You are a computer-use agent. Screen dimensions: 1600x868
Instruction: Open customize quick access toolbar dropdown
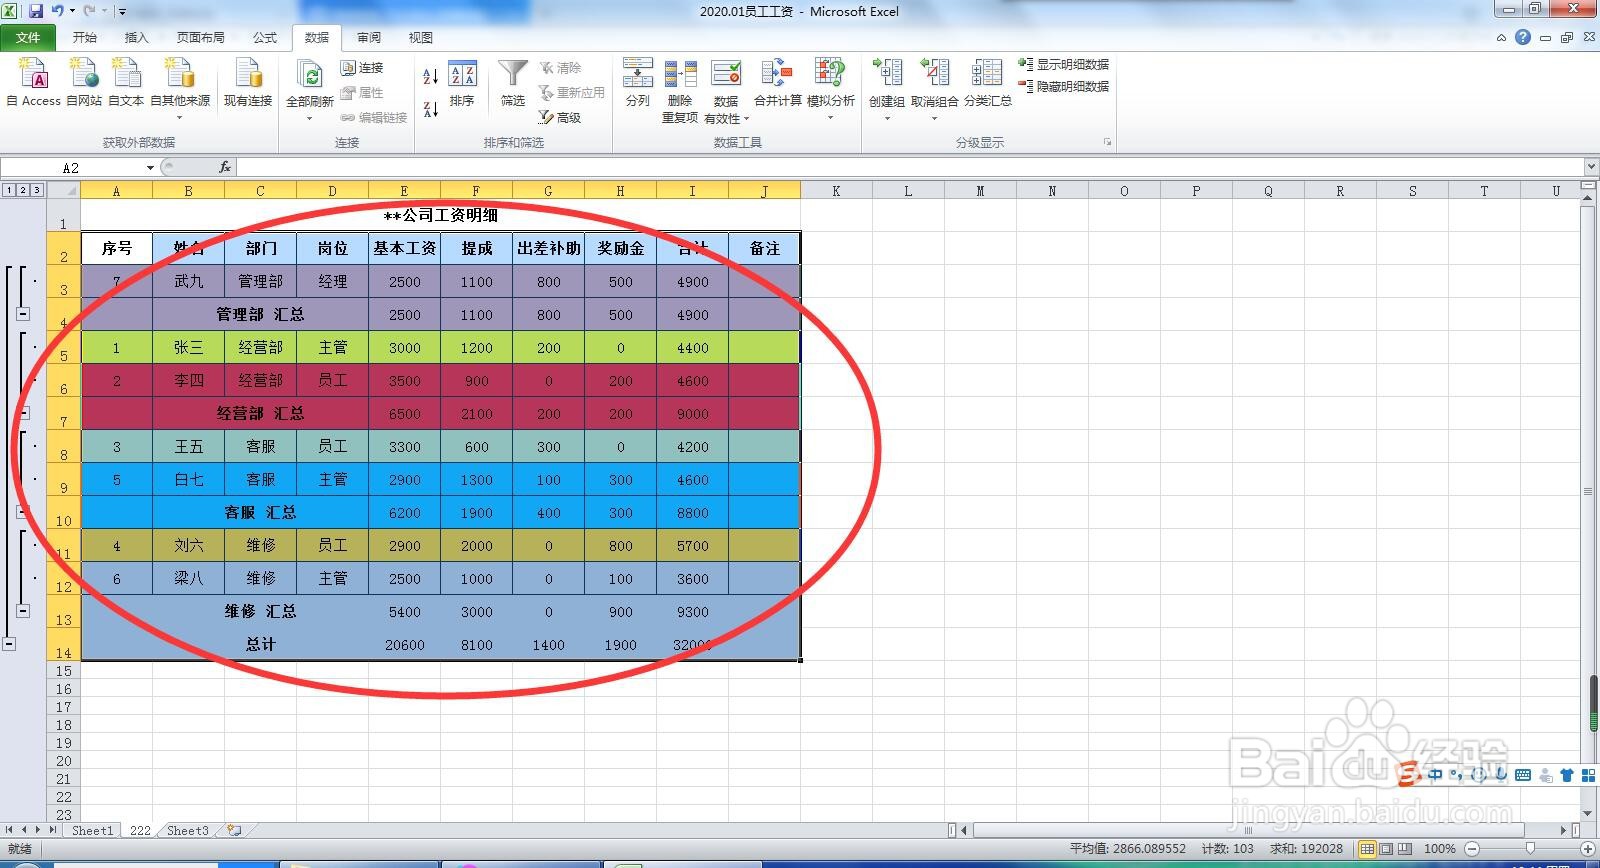tap(122, 12)
